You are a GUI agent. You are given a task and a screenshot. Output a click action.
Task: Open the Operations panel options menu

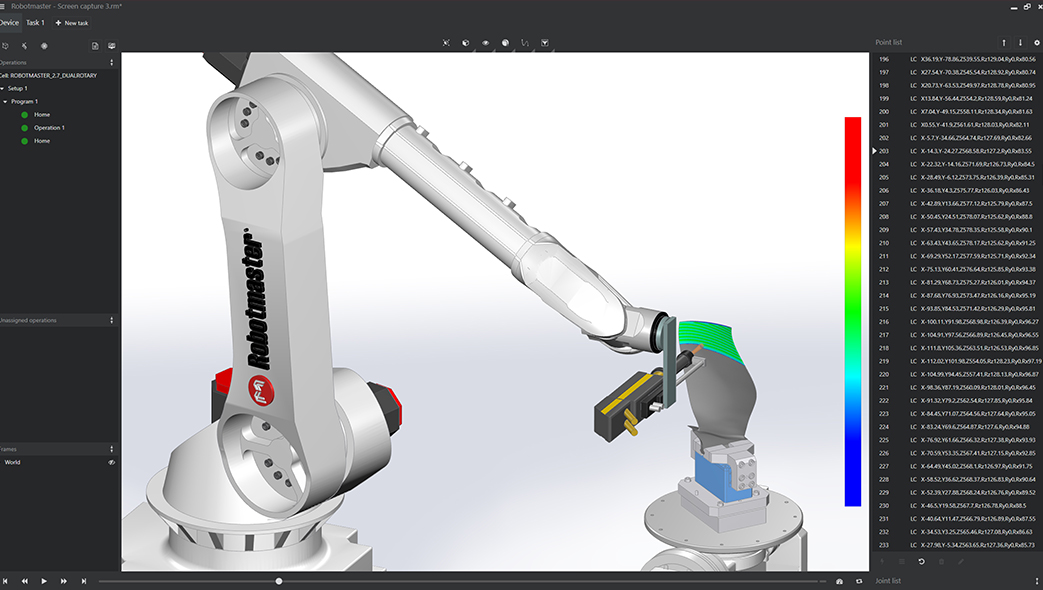click(111, 63)
